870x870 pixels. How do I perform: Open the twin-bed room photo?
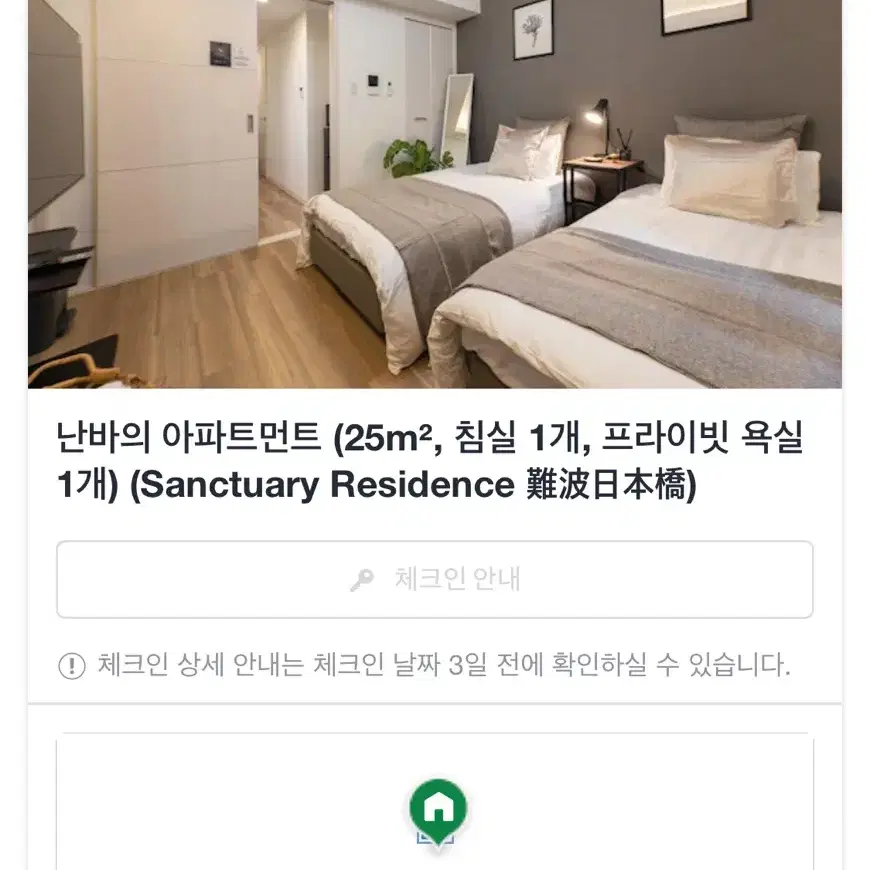pyautogui.click(x=435, y=194)
